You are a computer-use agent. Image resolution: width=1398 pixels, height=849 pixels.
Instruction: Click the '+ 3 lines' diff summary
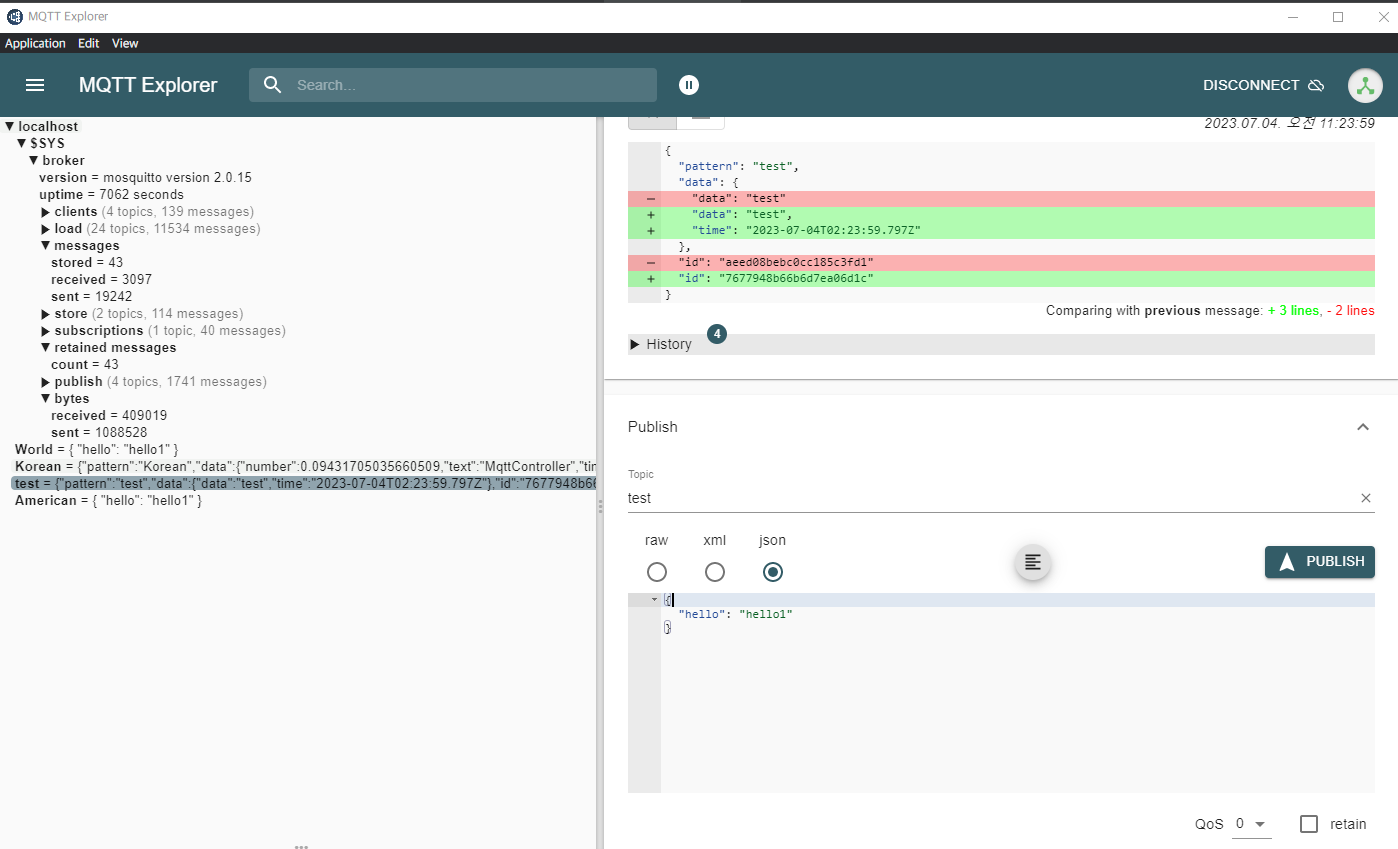[1293, 311]
